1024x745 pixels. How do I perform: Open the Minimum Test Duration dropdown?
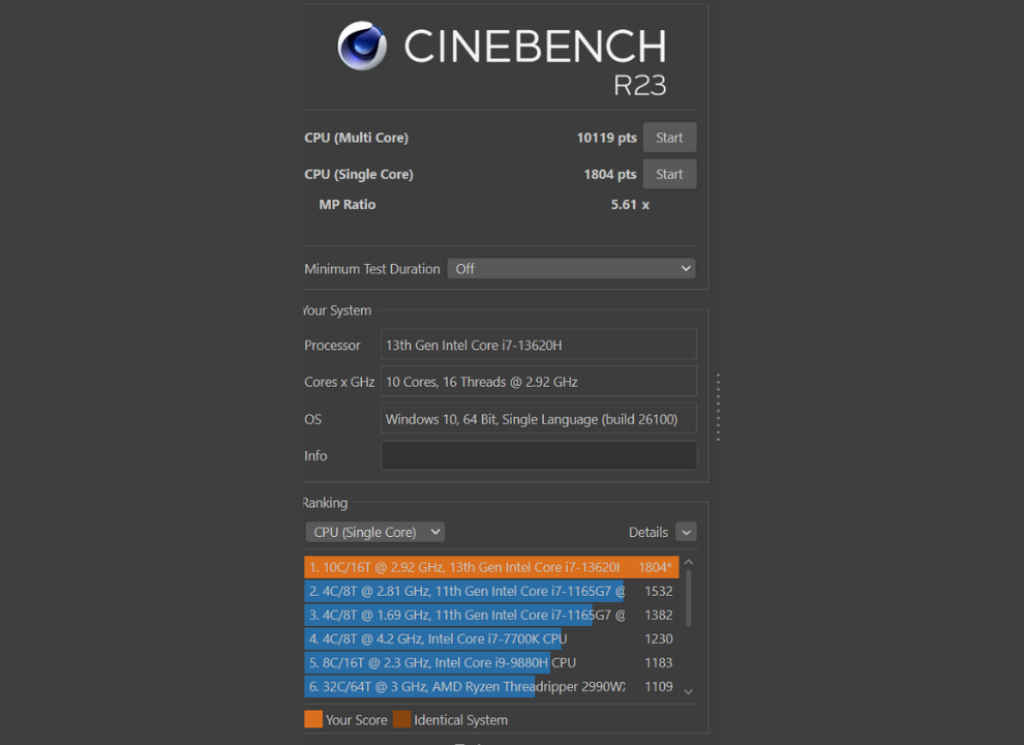coord(571,268)
